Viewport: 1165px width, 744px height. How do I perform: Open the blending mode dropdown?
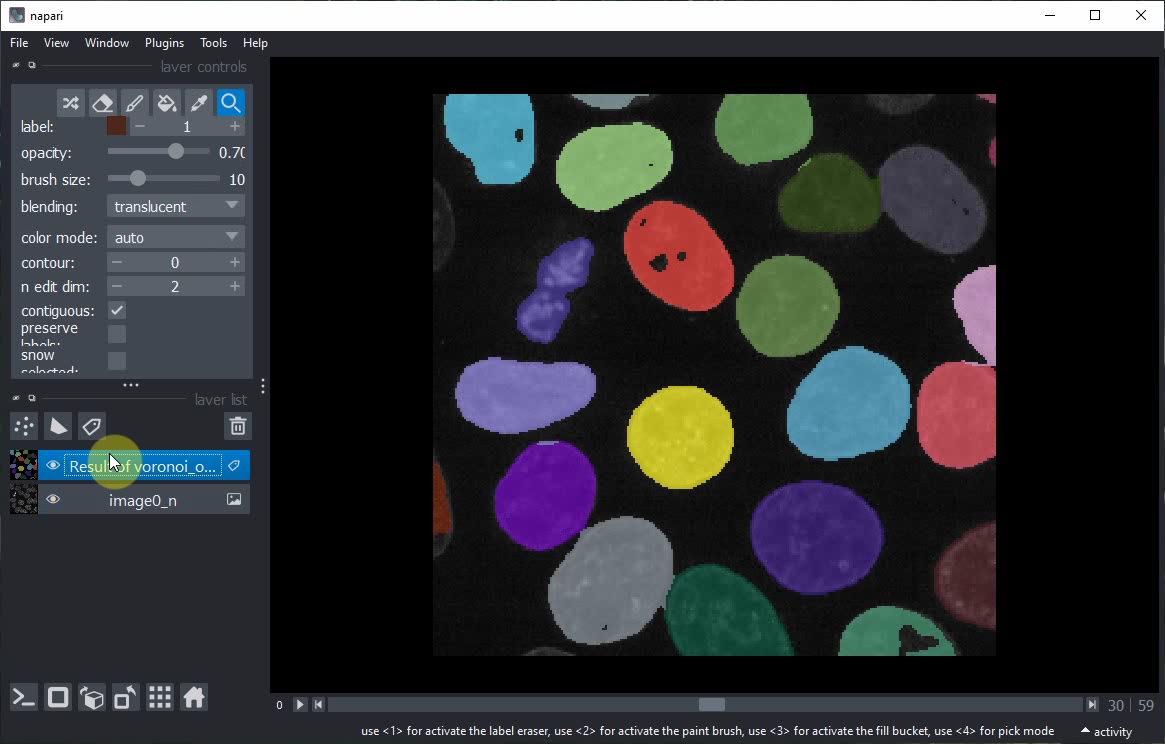[x=175, y=207]
